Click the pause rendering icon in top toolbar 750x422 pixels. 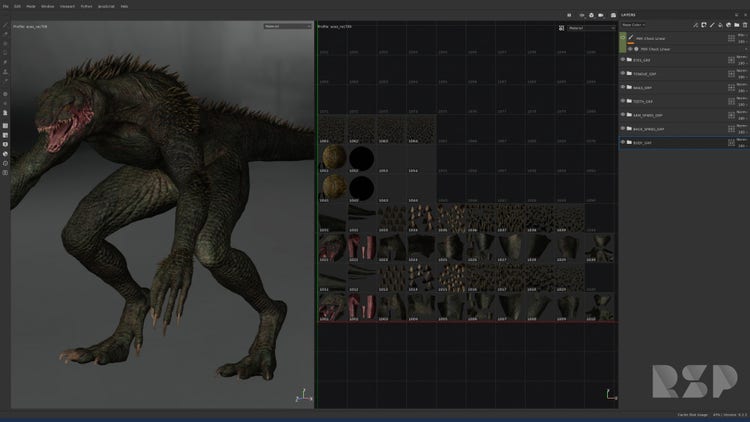click(x=569, y=15)
